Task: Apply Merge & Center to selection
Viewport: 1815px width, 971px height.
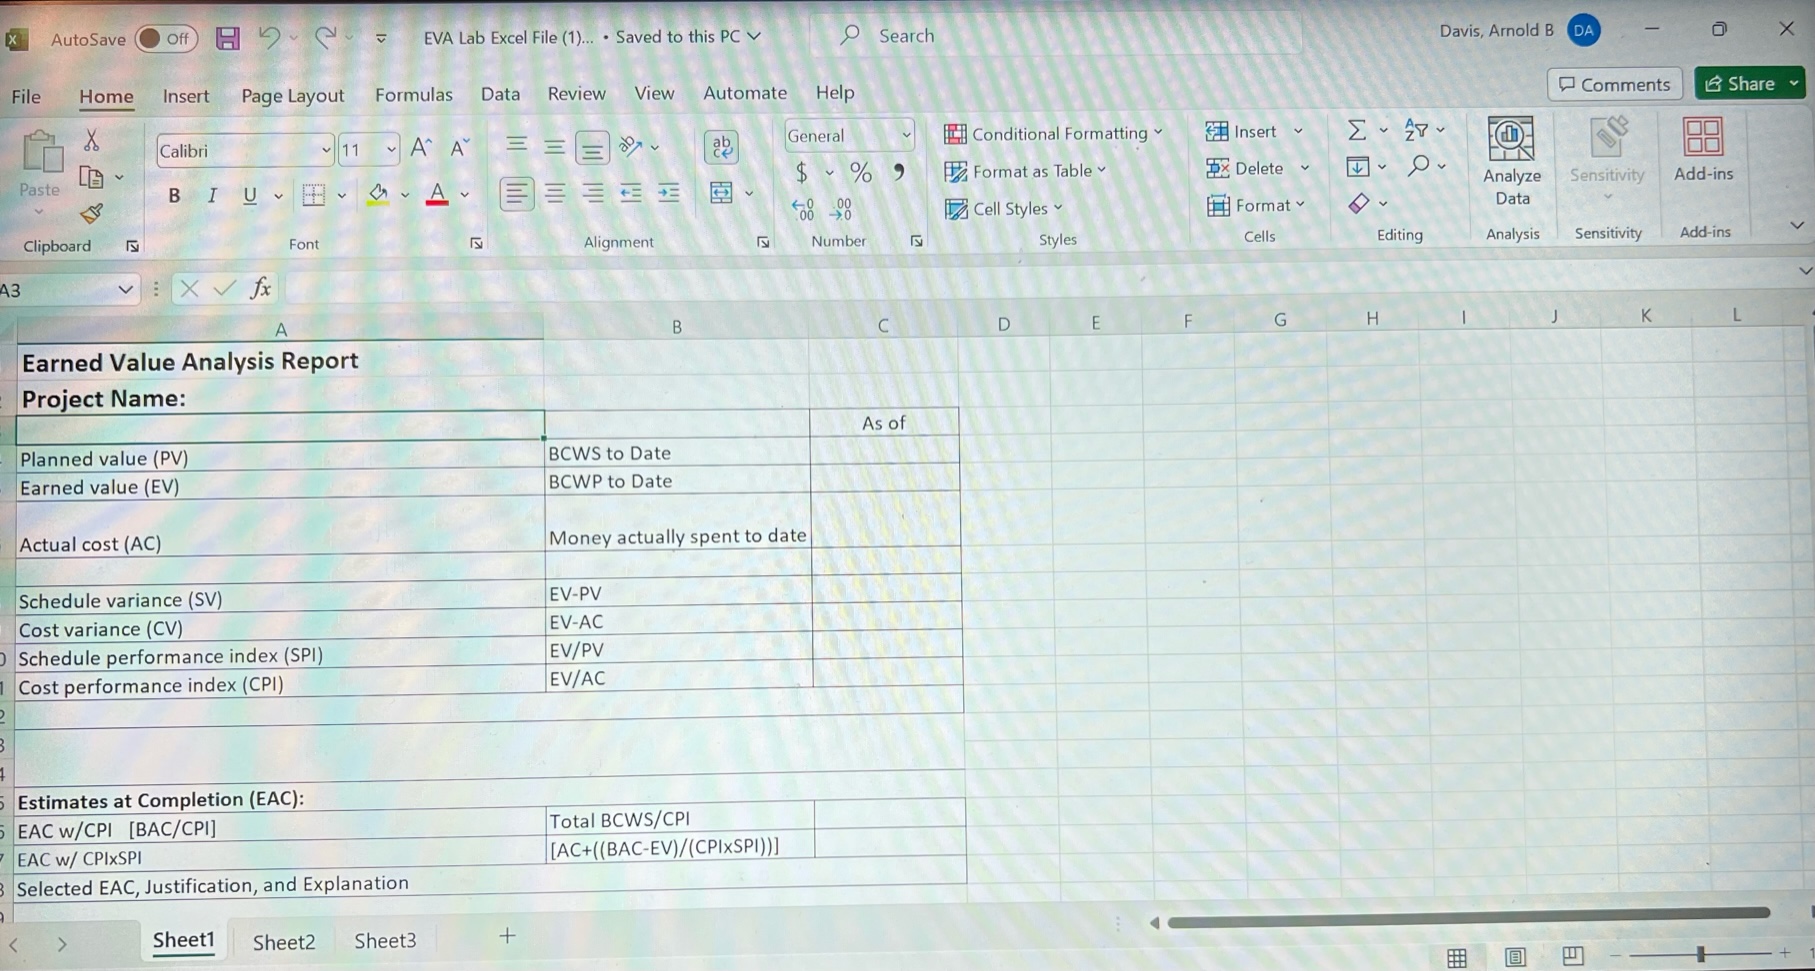Action: (x=722, y=193)
